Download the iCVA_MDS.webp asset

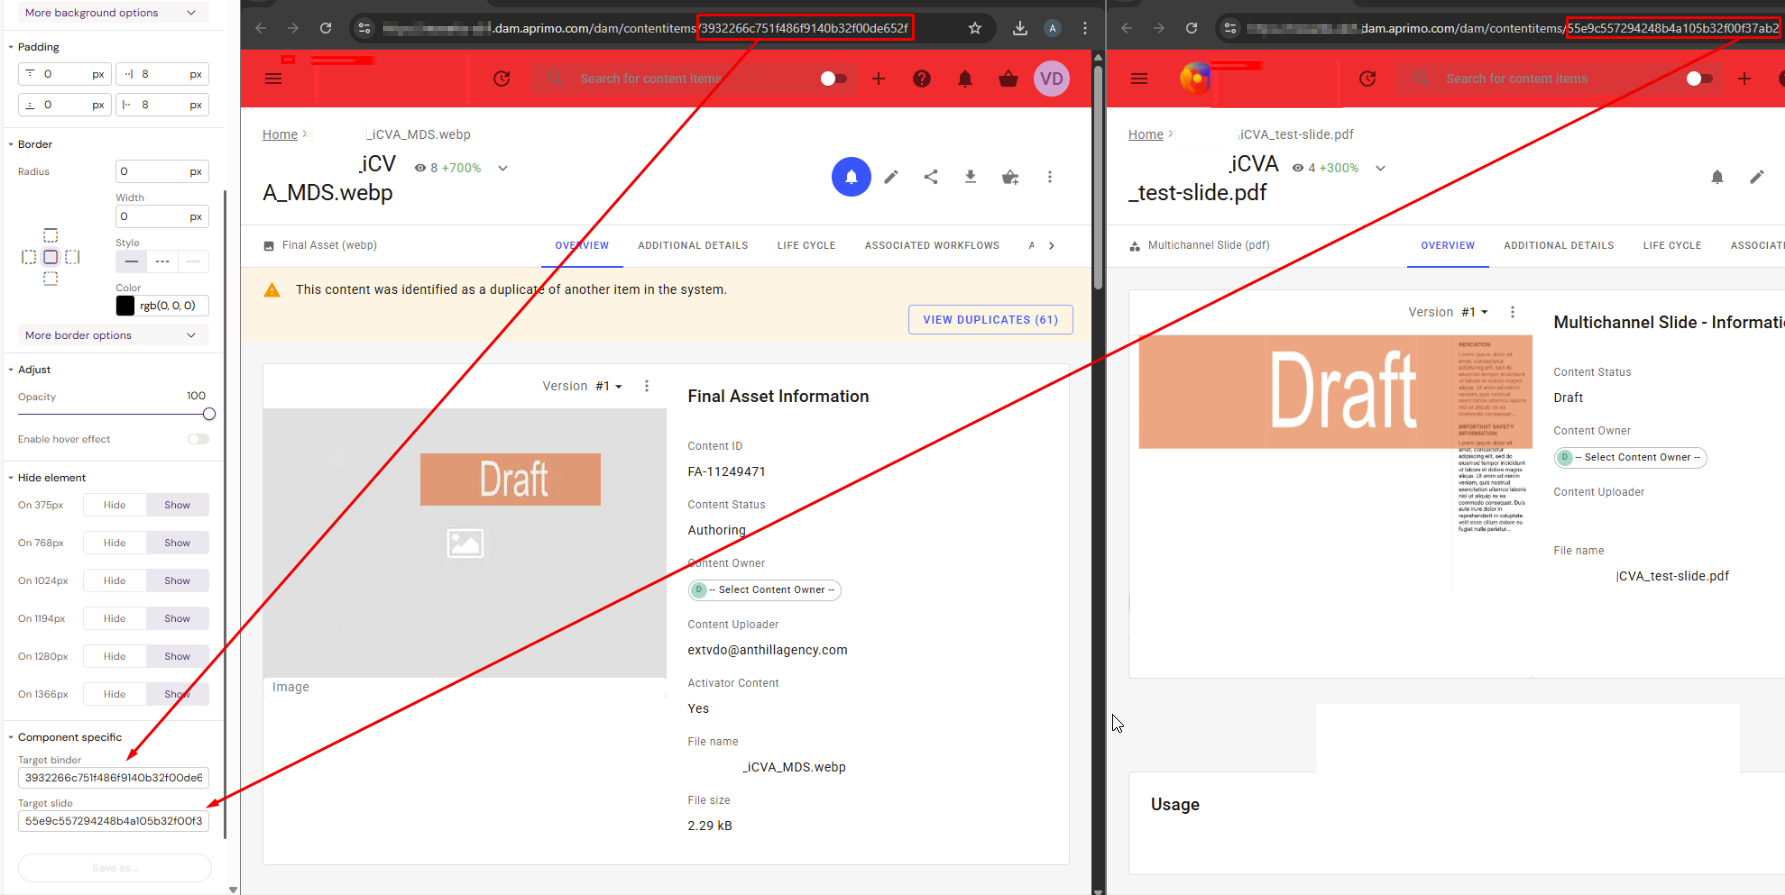click(970, 177)
